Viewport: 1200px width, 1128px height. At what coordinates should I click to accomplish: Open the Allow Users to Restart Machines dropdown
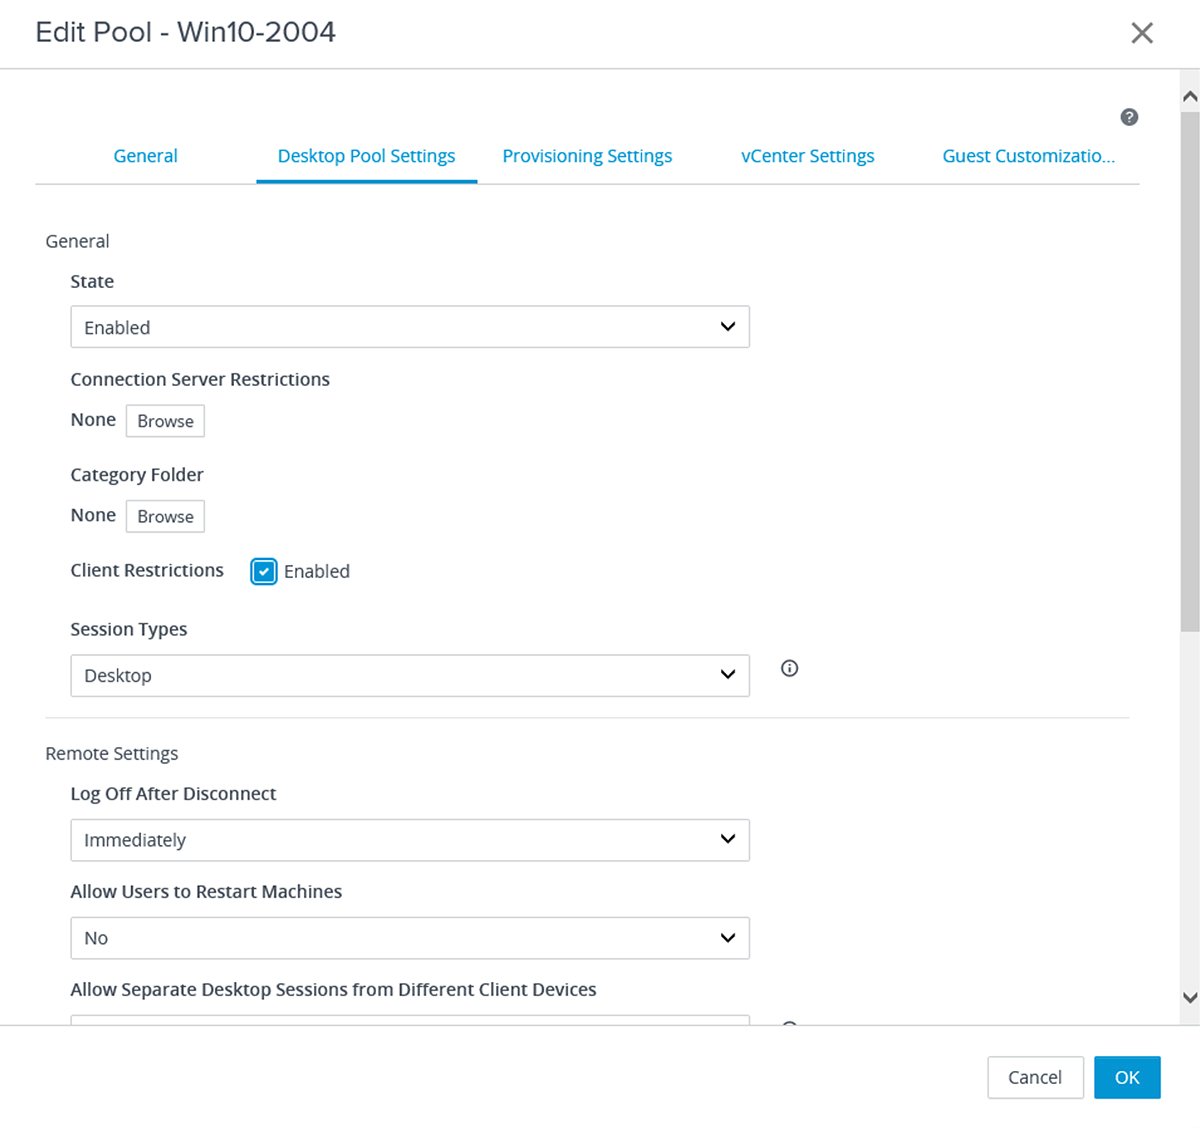[410, 938]
